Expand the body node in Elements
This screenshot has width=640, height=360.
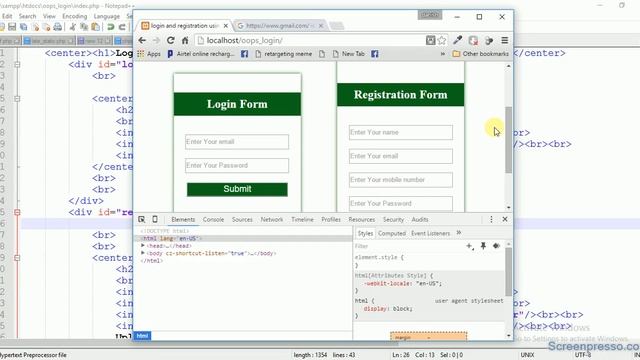[x=143, y=253]
